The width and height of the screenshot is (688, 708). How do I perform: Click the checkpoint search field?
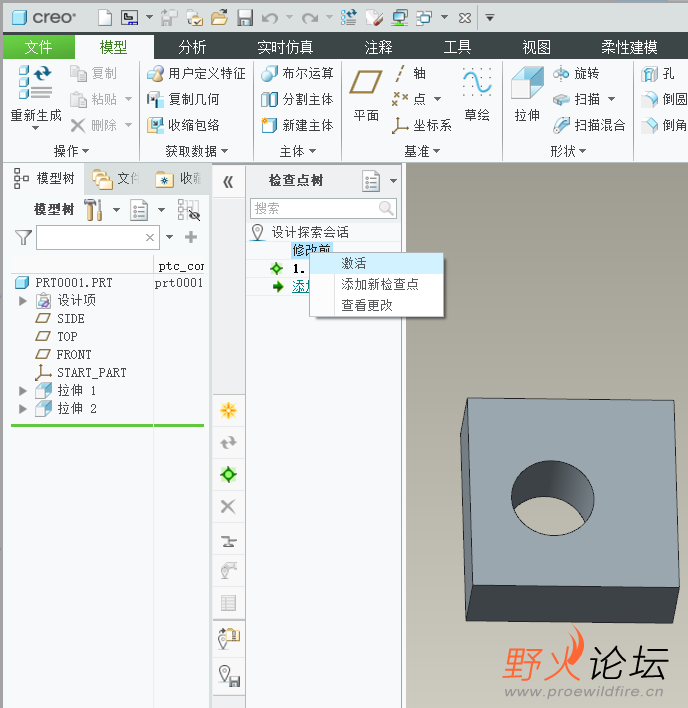[x=323, y=208]
